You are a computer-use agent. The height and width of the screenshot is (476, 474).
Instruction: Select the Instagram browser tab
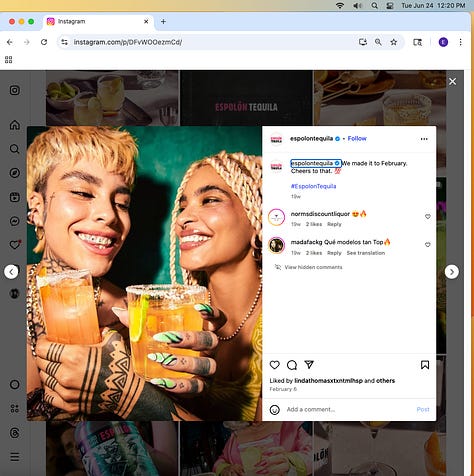(98, 22)
